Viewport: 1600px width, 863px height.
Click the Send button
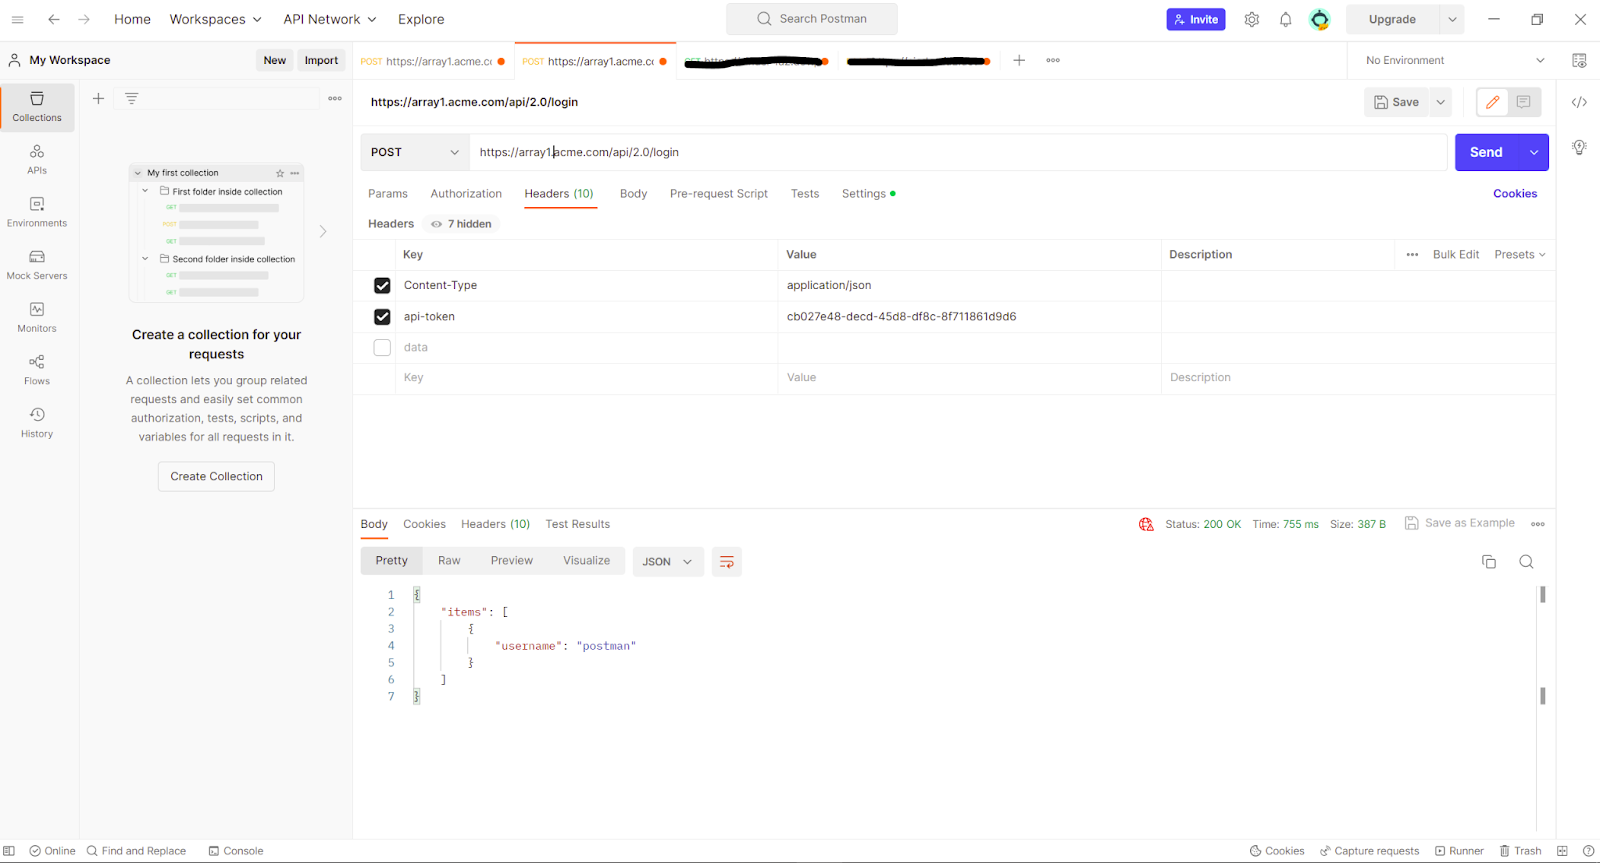pyautogui.click(x=1486, y=152)
